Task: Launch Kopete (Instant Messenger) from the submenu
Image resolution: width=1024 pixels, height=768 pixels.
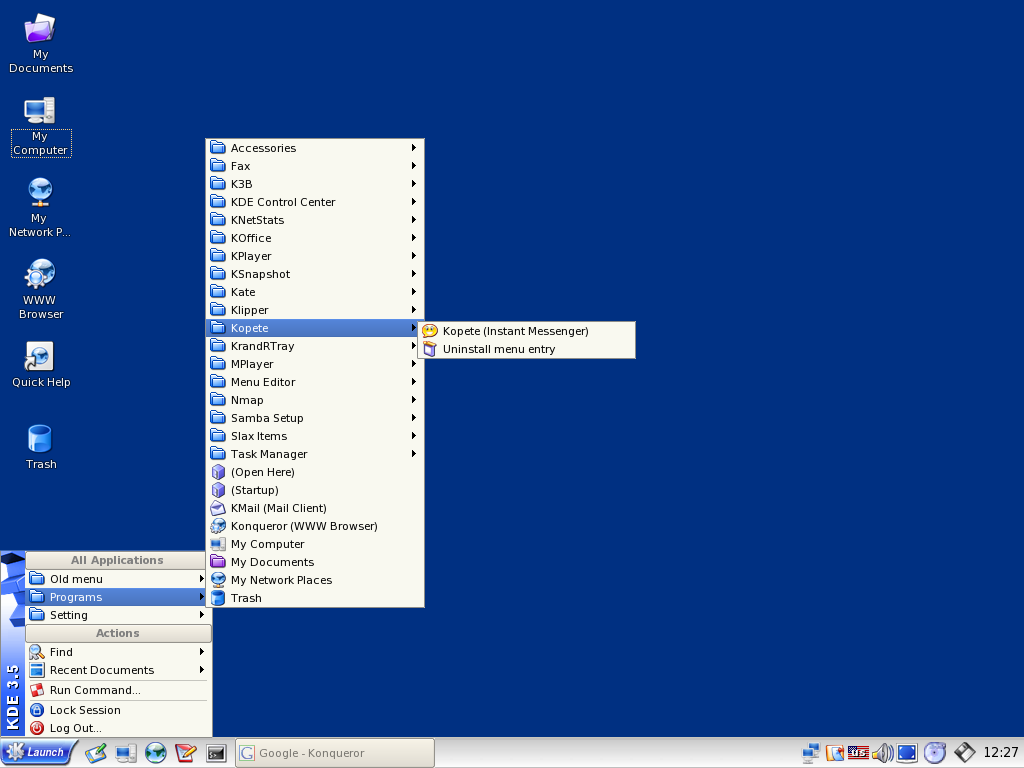Action: pos(527,331)
